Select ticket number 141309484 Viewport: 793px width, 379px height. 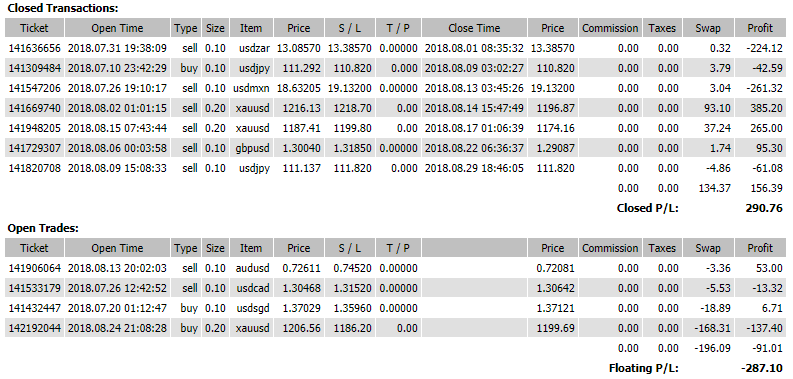tap(34, 68)
